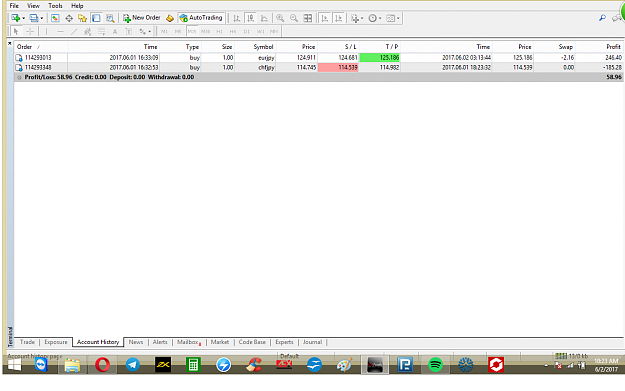Open the Journal tab

[x=312, y=342]
